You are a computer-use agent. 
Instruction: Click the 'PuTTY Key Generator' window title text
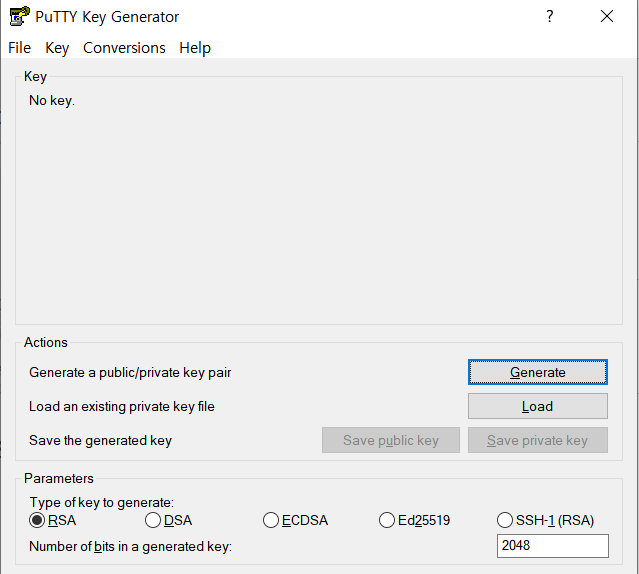coord(107,17)
